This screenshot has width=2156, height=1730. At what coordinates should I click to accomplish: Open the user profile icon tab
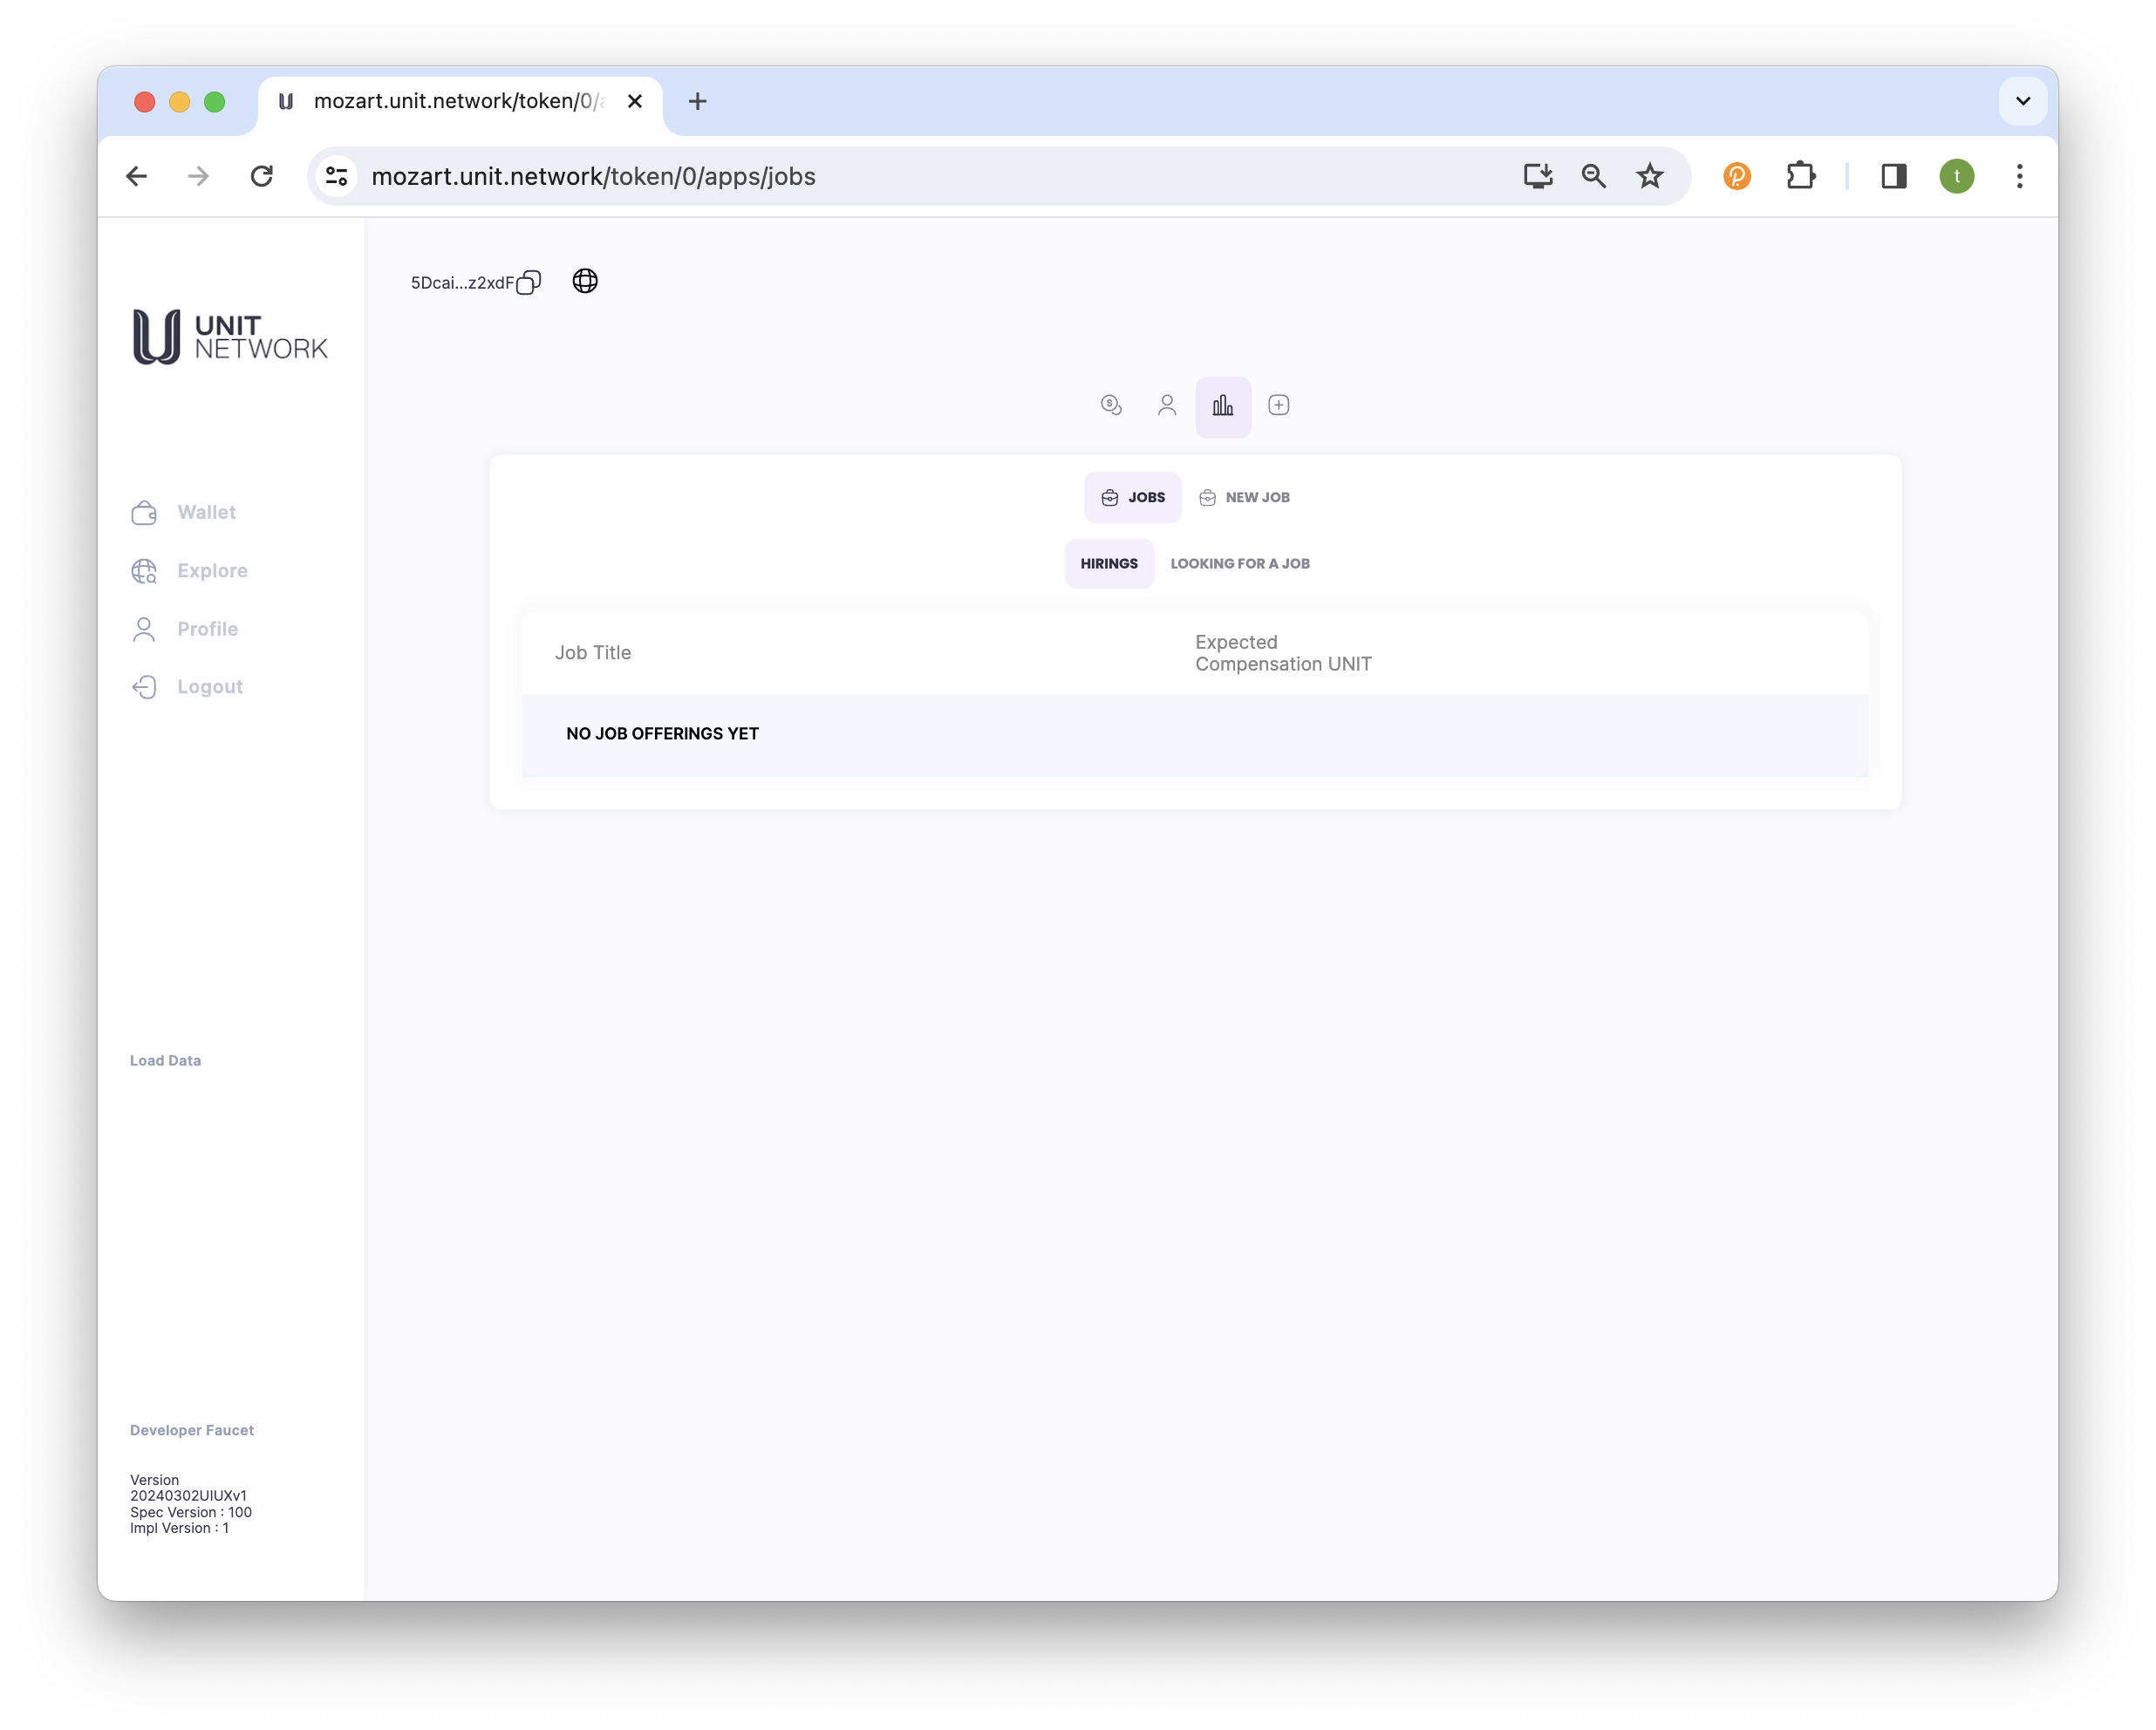point(1167,405)
